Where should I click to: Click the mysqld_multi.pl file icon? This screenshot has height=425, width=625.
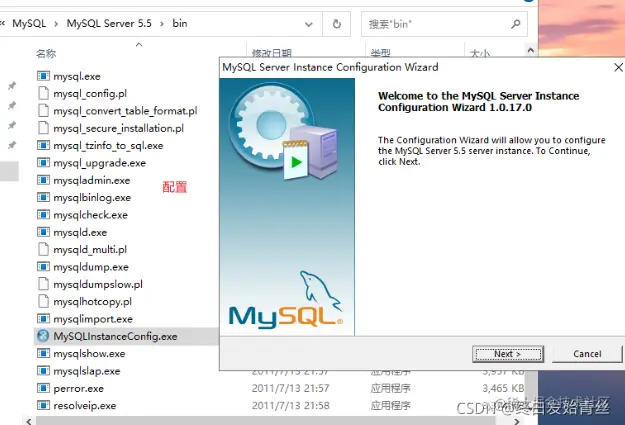[43, 249]
